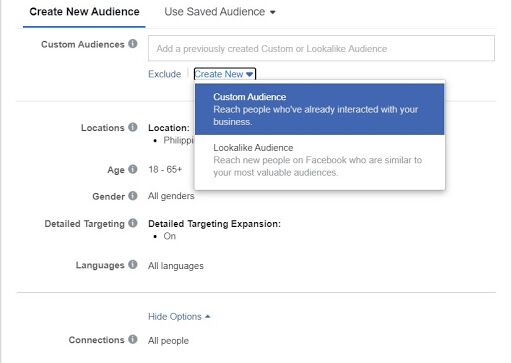Screen dimensions: 512x363
Task: Open the Use Saved Audience dropdown
Action: pyautogui.click(x=220, y=12)
